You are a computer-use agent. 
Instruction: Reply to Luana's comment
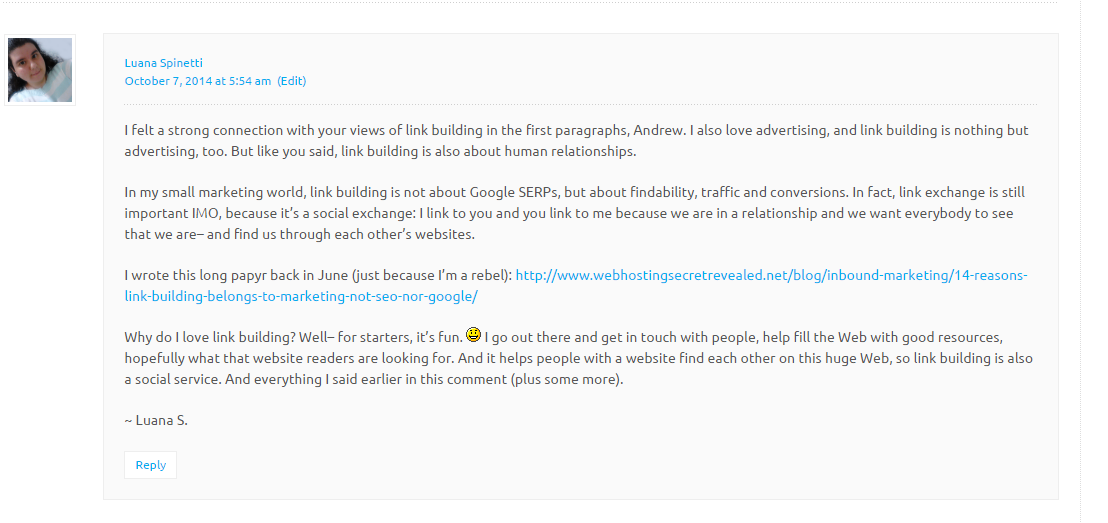pos(151,465)
